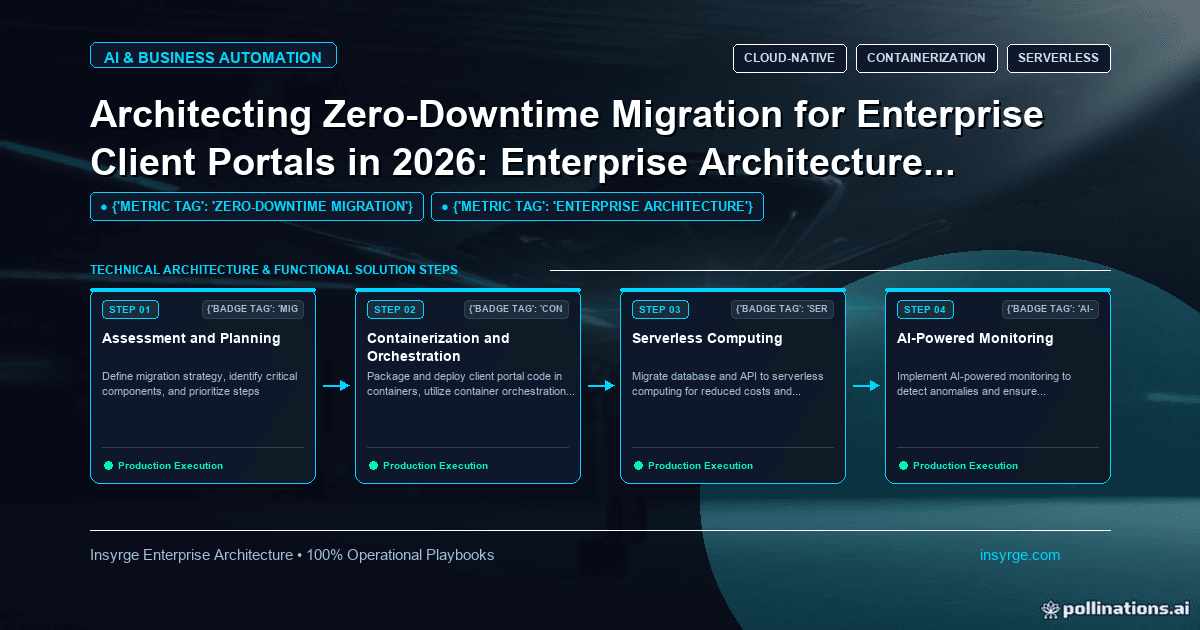Viewport: 1200px width, 630px height.
Task: Click Production Execution label under AI-Powered Monitoring
Action: point(965,465)
